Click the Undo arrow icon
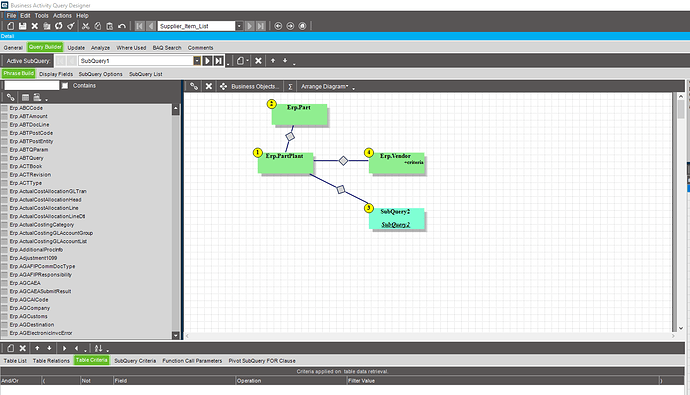 pos(122,26)
